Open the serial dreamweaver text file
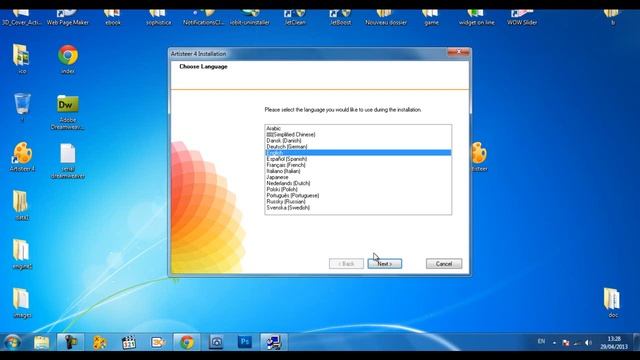Screen dimensions: 640x360 pos(68,161)
